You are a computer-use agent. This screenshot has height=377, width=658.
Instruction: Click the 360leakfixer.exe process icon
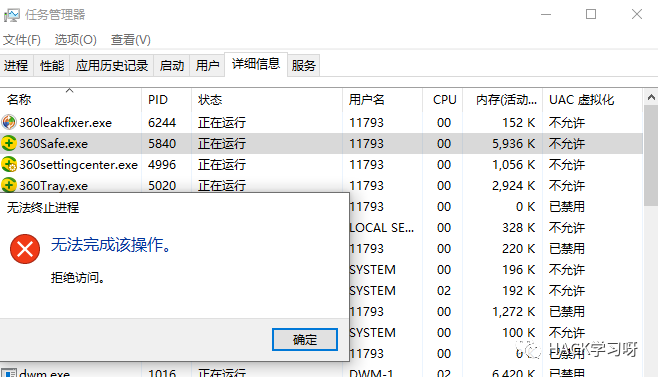(8, 123)
